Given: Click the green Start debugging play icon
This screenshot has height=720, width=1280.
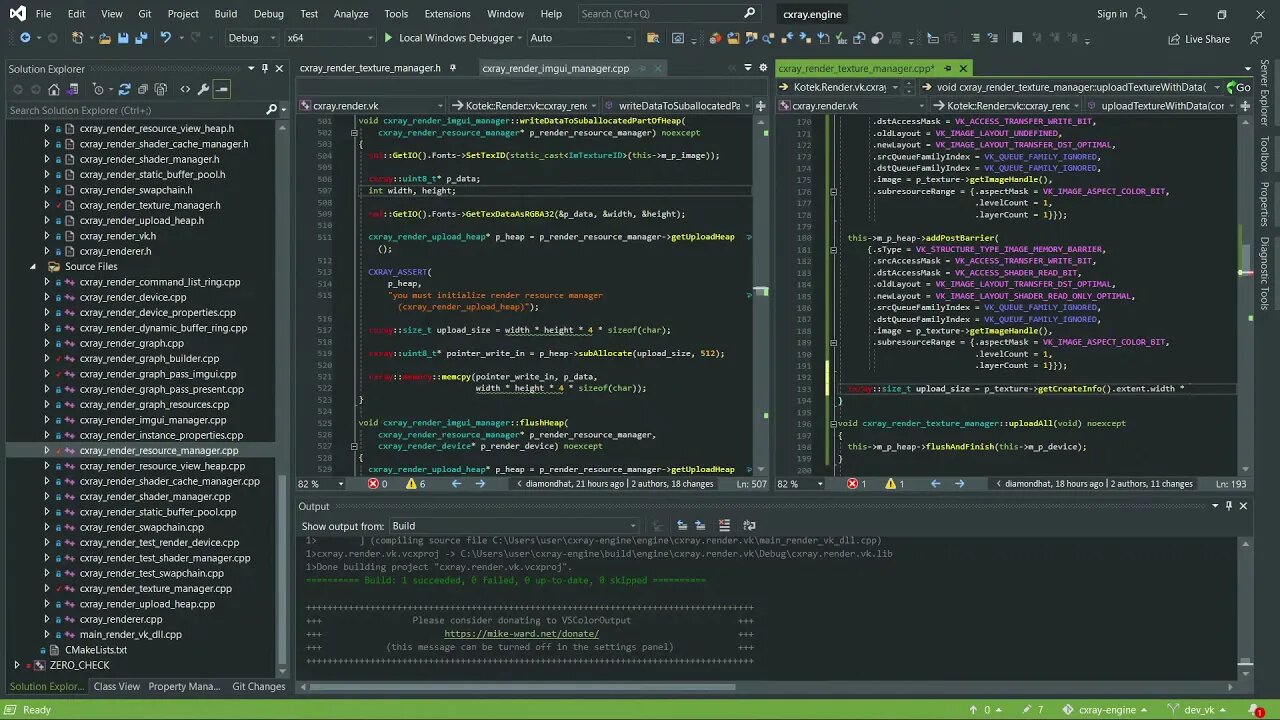Looking at the screenshot, I should tap(388, 38).
